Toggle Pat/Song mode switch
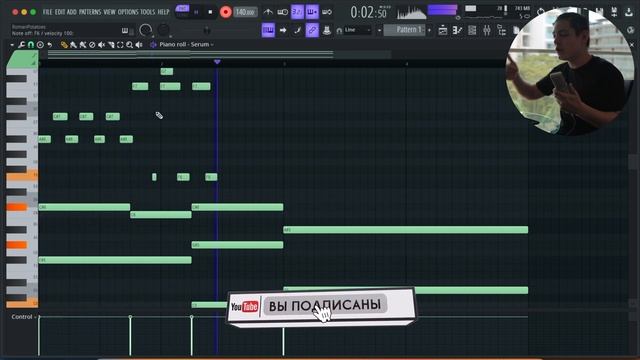The image size is (640, 360). (182, 12)
